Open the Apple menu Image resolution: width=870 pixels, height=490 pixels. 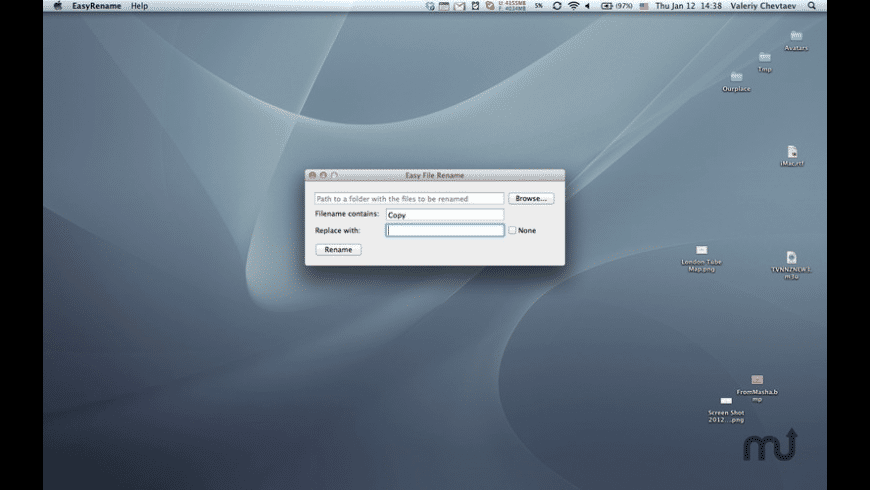click(58, 6)
